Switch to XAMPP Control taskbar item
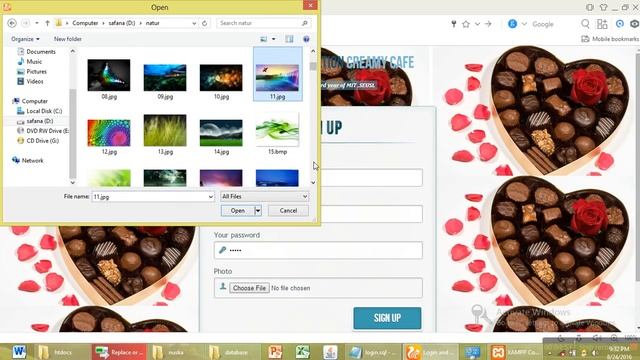Image resolution: width=640 pixels, height=360 pixels. (x=516, y=352)
